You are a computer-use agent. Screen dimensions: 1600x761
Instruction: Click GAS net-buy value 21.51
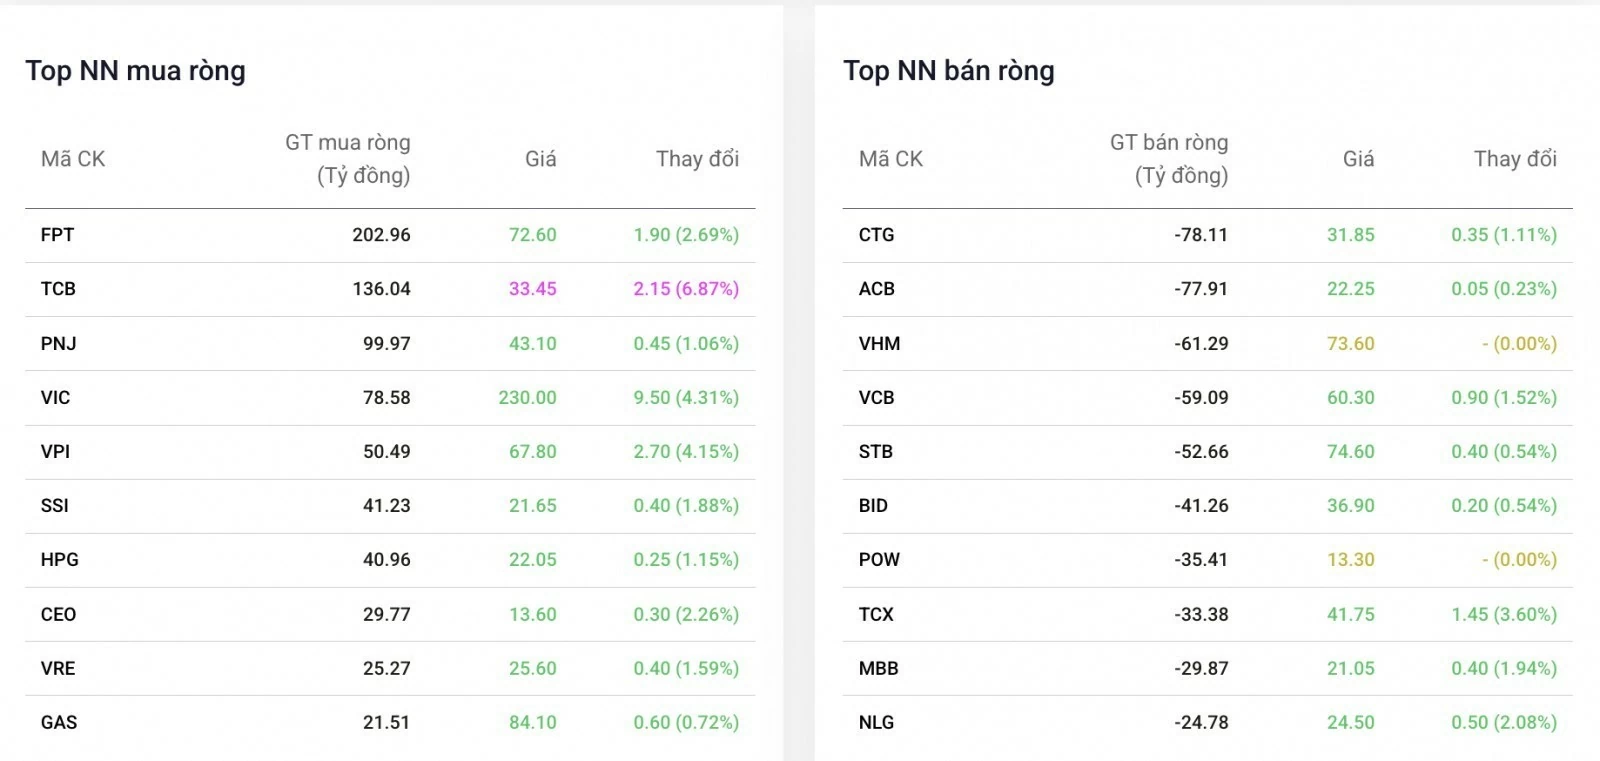[x=386, y=723]
